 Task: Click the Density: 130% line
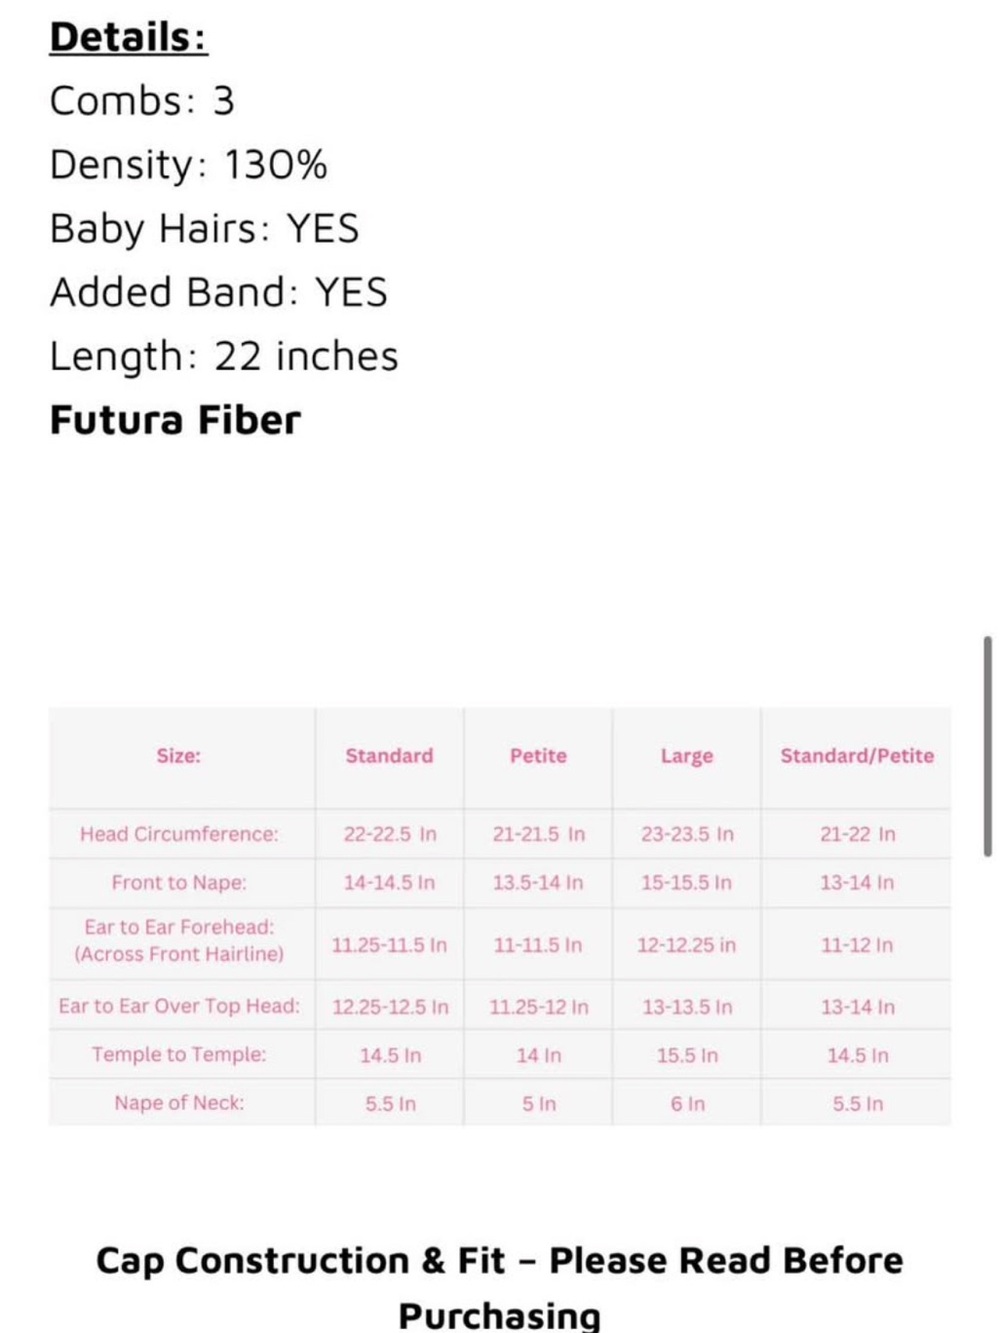(x=188, y=165)
